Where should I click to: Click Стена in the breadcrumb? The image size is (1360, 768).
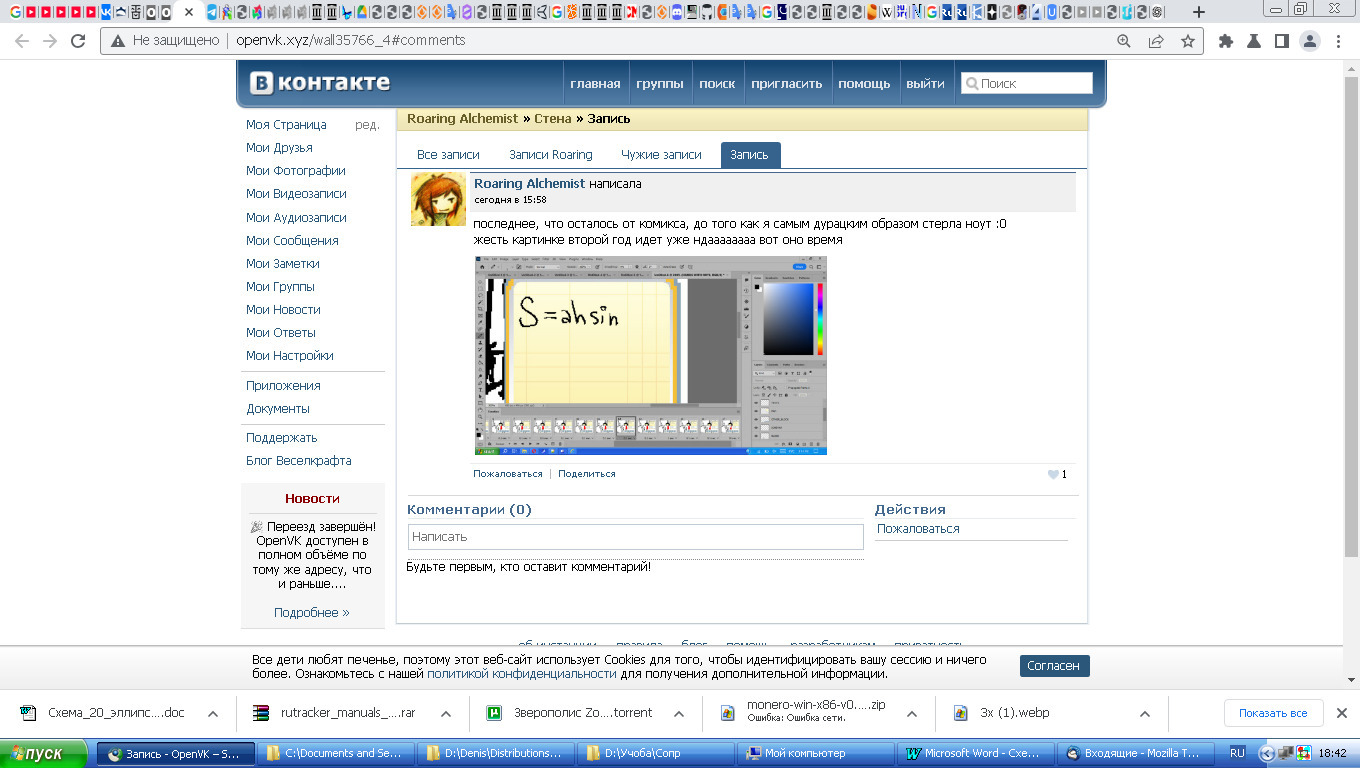(553, 119)
